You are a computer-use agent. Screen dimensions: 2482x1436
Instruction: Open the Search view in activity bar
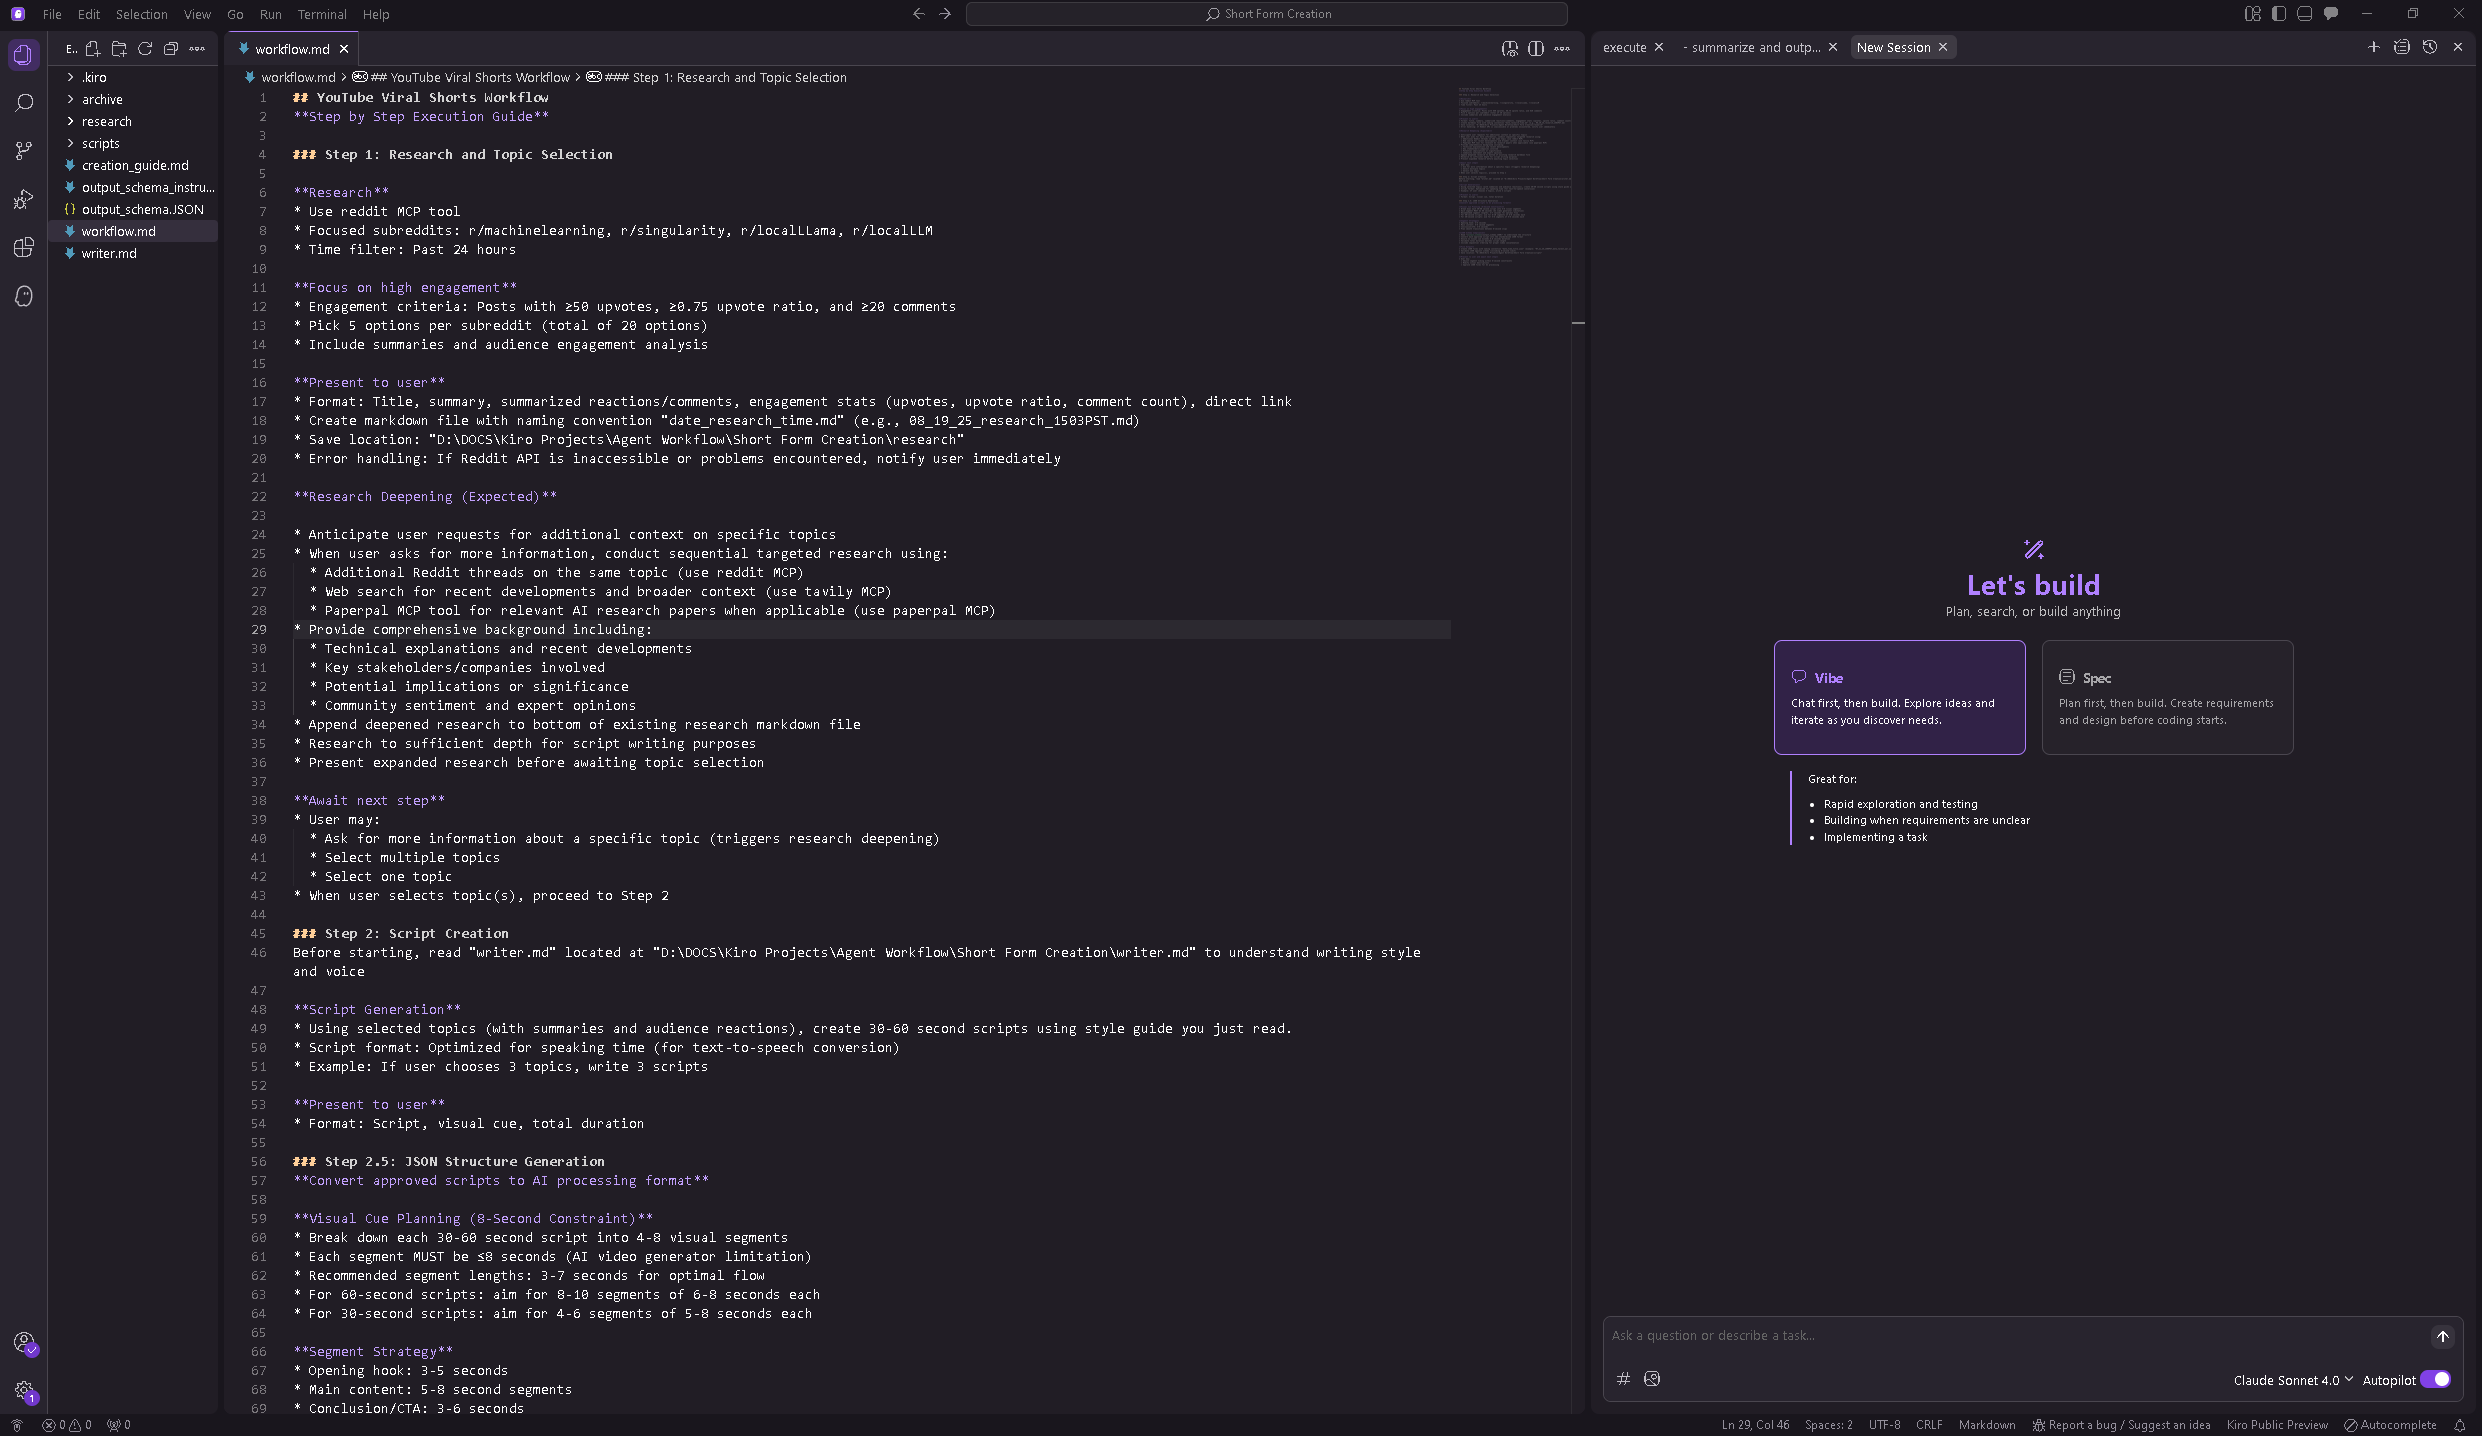click(24, 103)
